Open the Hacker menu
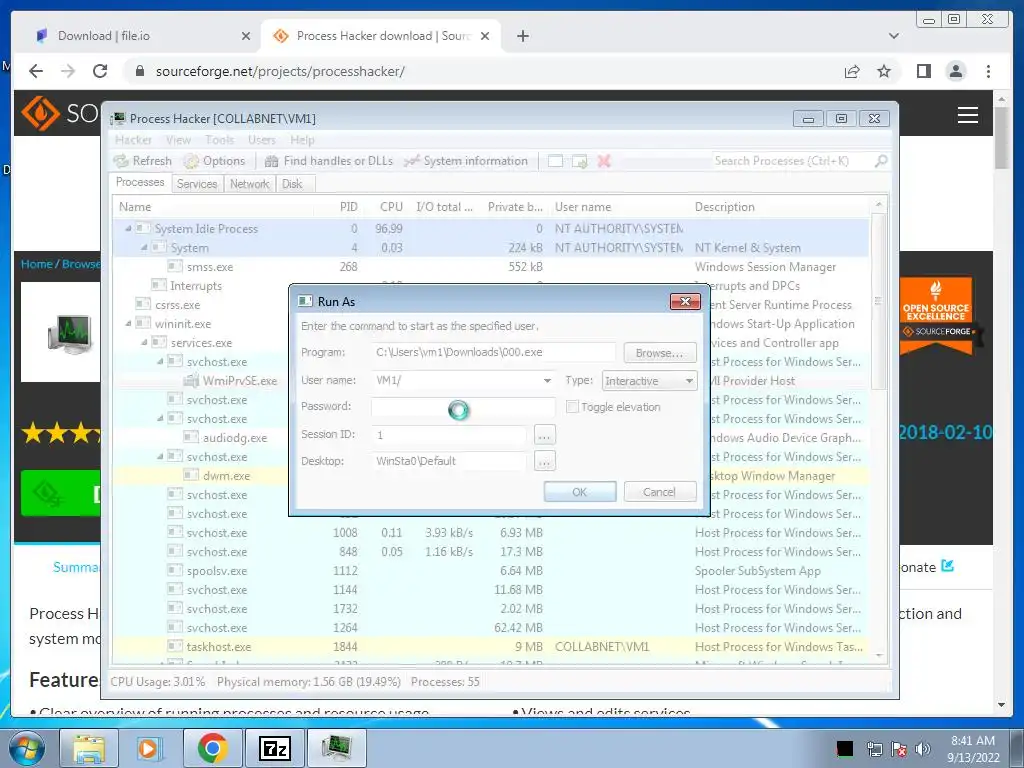This screenshot has height=768, width=1024. pos(133,140)
